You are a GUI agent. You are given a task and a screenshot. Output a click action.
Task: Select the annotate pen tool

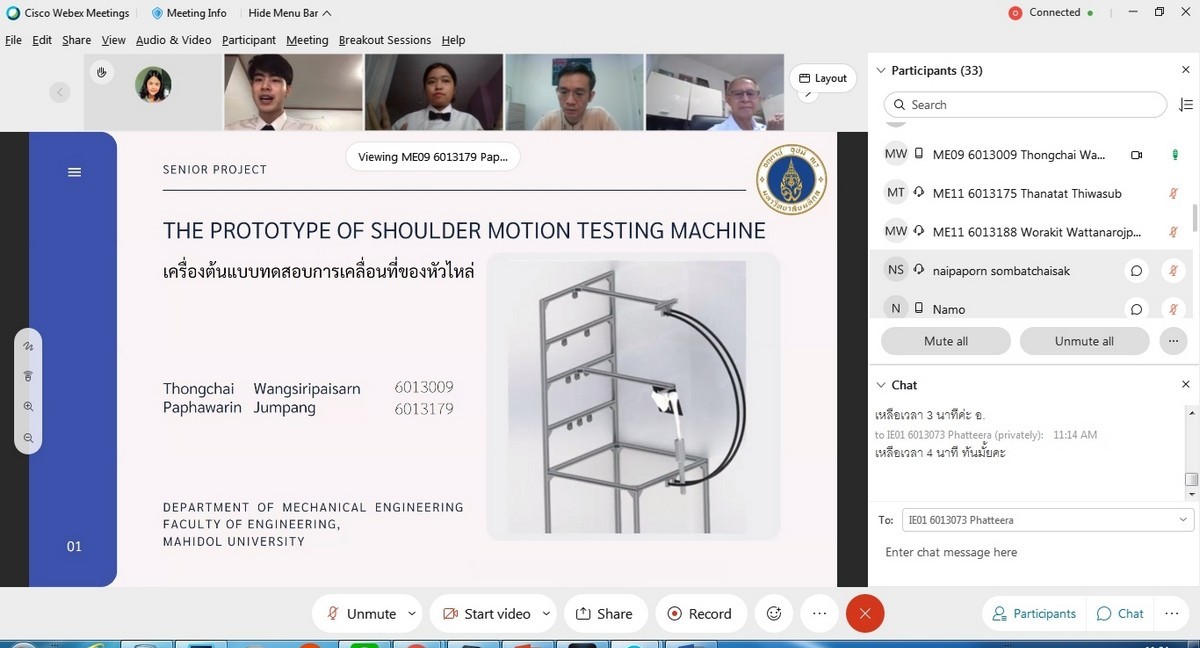(28, 346)
